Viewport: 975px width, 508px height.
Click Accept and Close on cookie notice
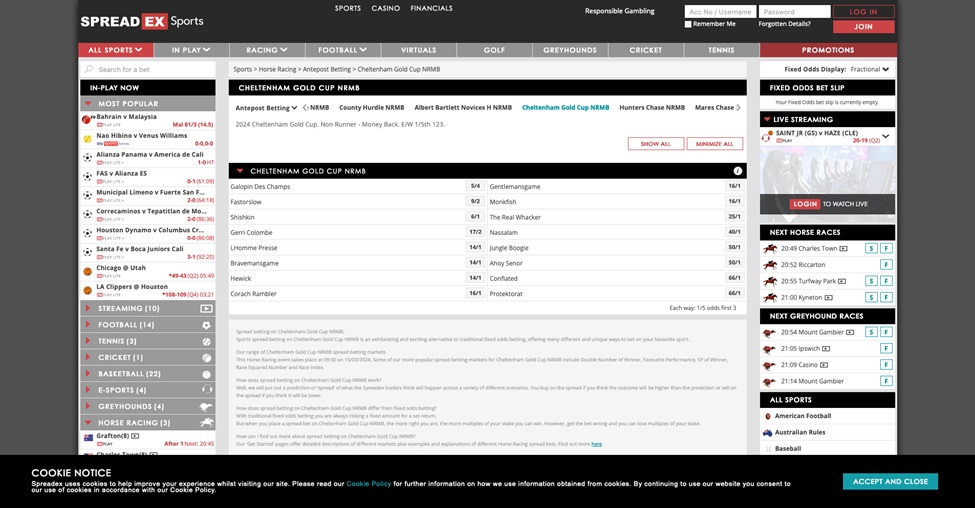click(890, 481)
